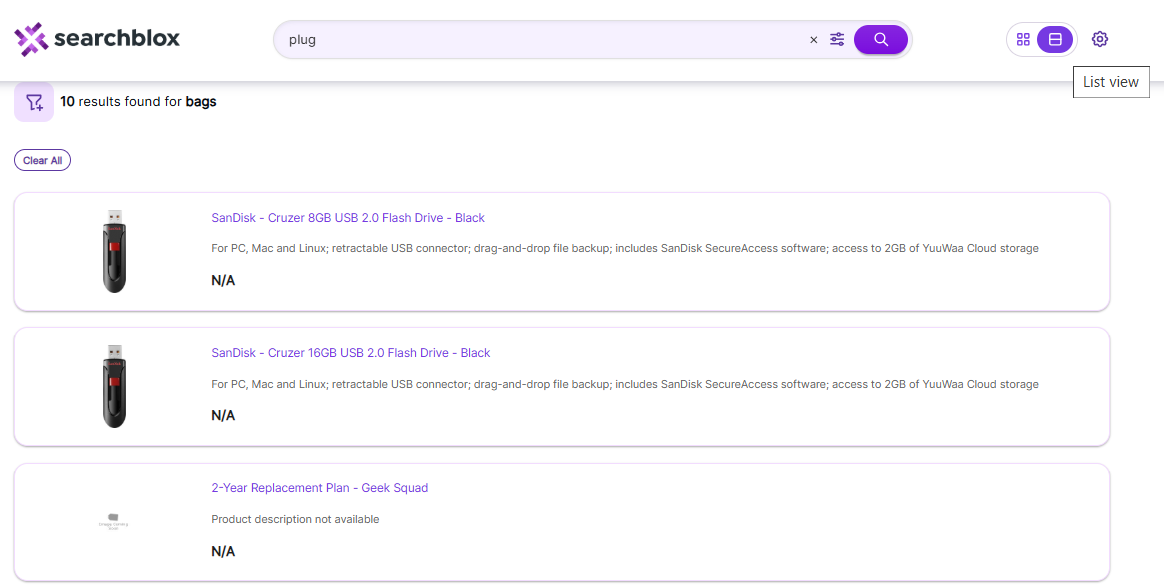Click the SearchBlox logo

tap(97, 39)
